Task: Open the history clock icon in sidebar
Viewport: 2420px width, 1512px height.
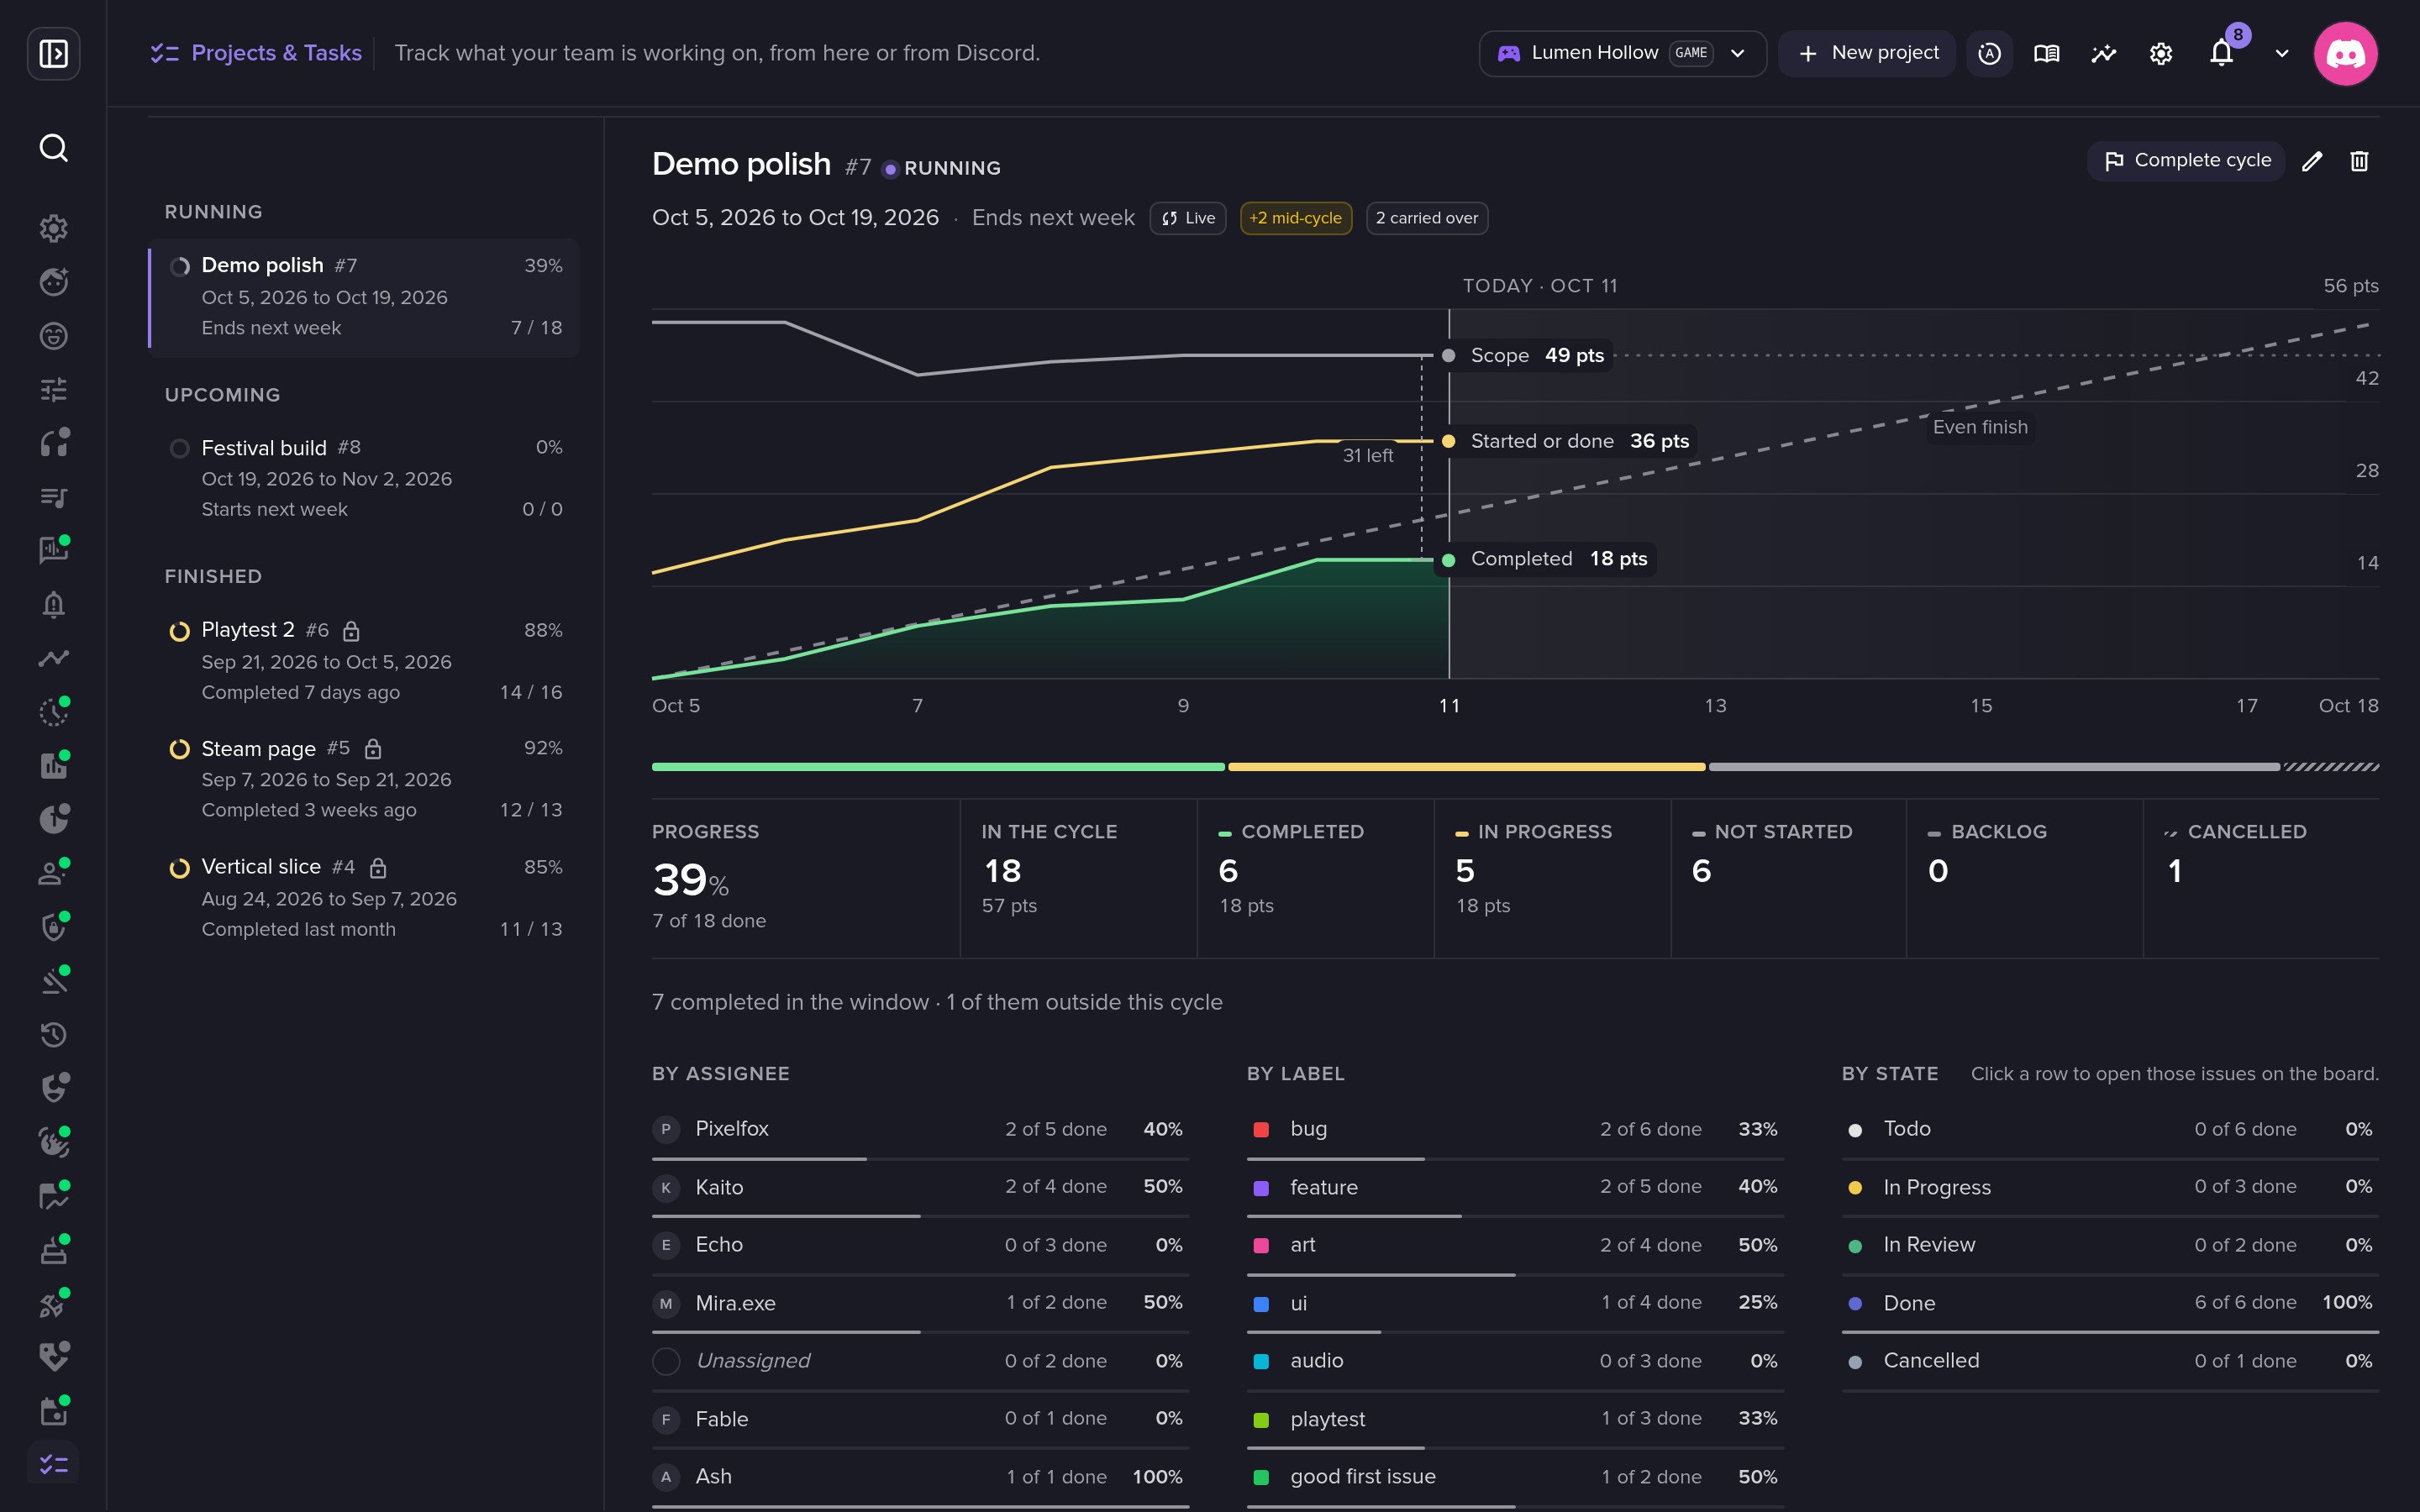Action: click(53, 1034)
